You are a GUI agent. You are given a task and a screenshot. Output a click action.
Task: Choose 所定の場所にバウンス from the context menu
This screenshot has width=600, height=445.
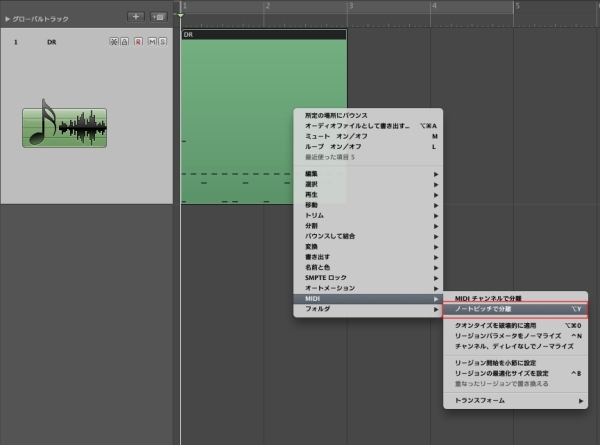click(368, 115)
